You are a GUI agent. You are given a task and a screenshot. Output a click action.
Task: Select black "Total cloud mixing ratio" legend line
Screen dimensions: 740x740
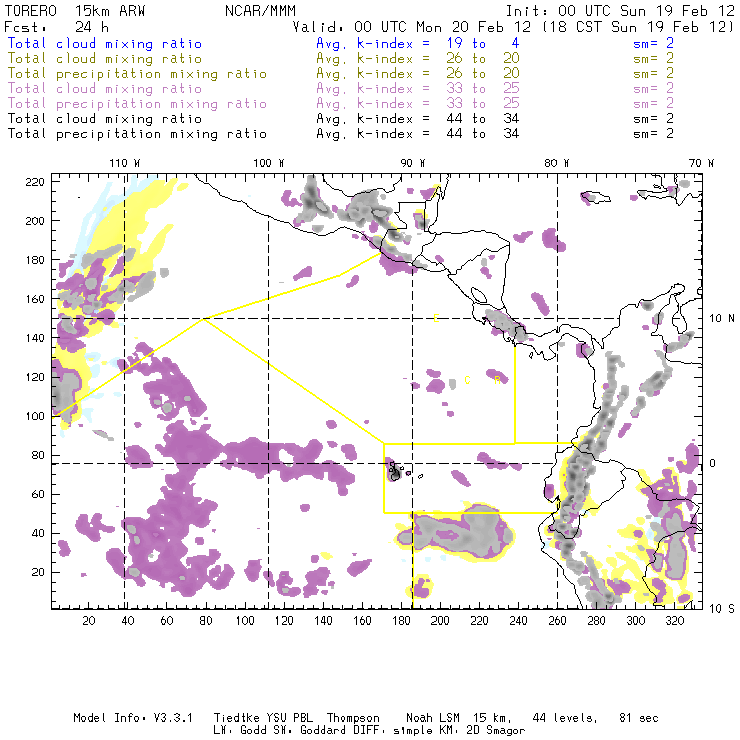pyautogui.click(x=105, y=118)
